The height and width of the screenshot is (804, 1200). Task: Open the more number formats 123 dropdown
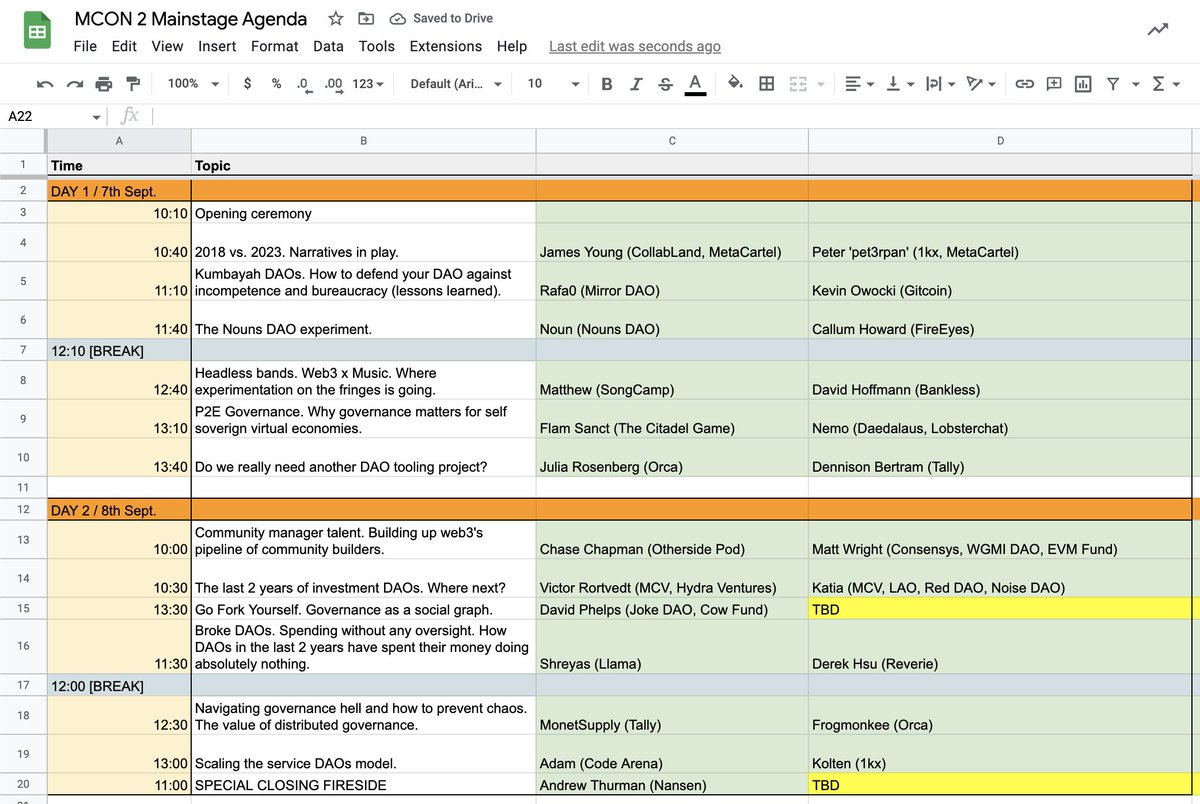coord(369,84)
